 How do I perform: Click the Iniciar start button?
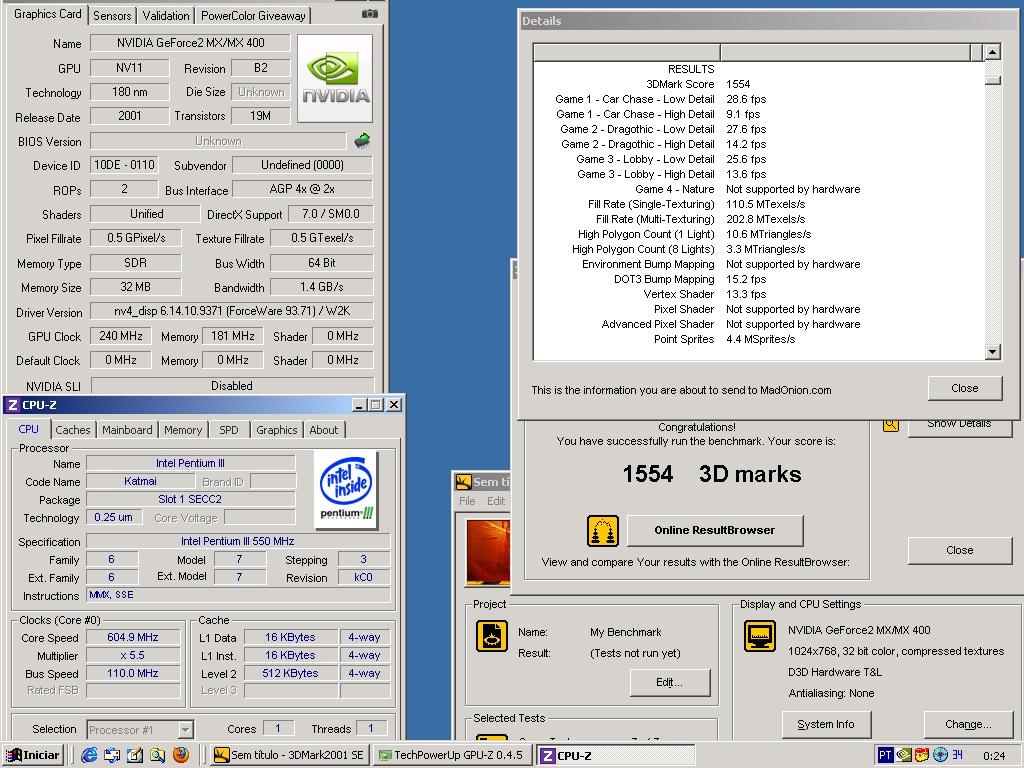(34, 755)
